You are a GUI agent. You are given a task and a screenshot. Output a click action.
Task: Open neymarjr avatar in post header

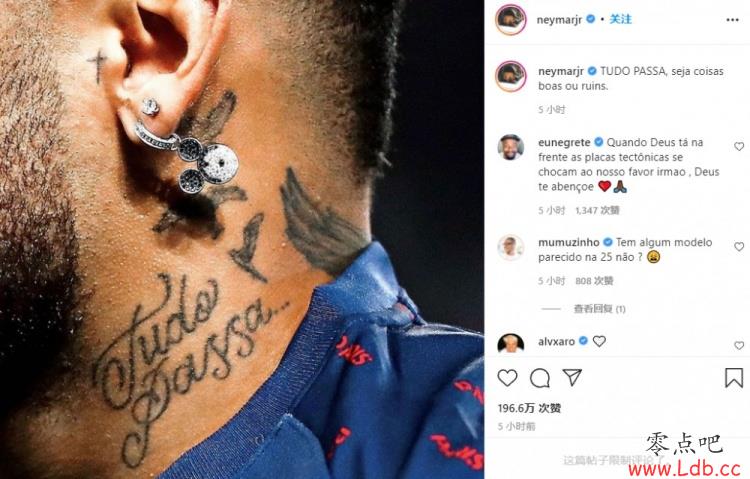coord(511,20)
